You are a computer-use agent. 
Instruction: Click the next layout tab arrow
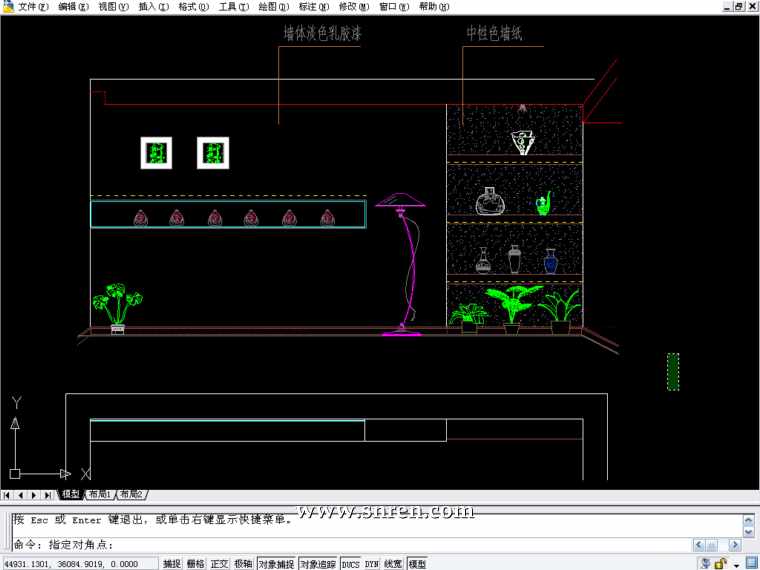[34, 495]
